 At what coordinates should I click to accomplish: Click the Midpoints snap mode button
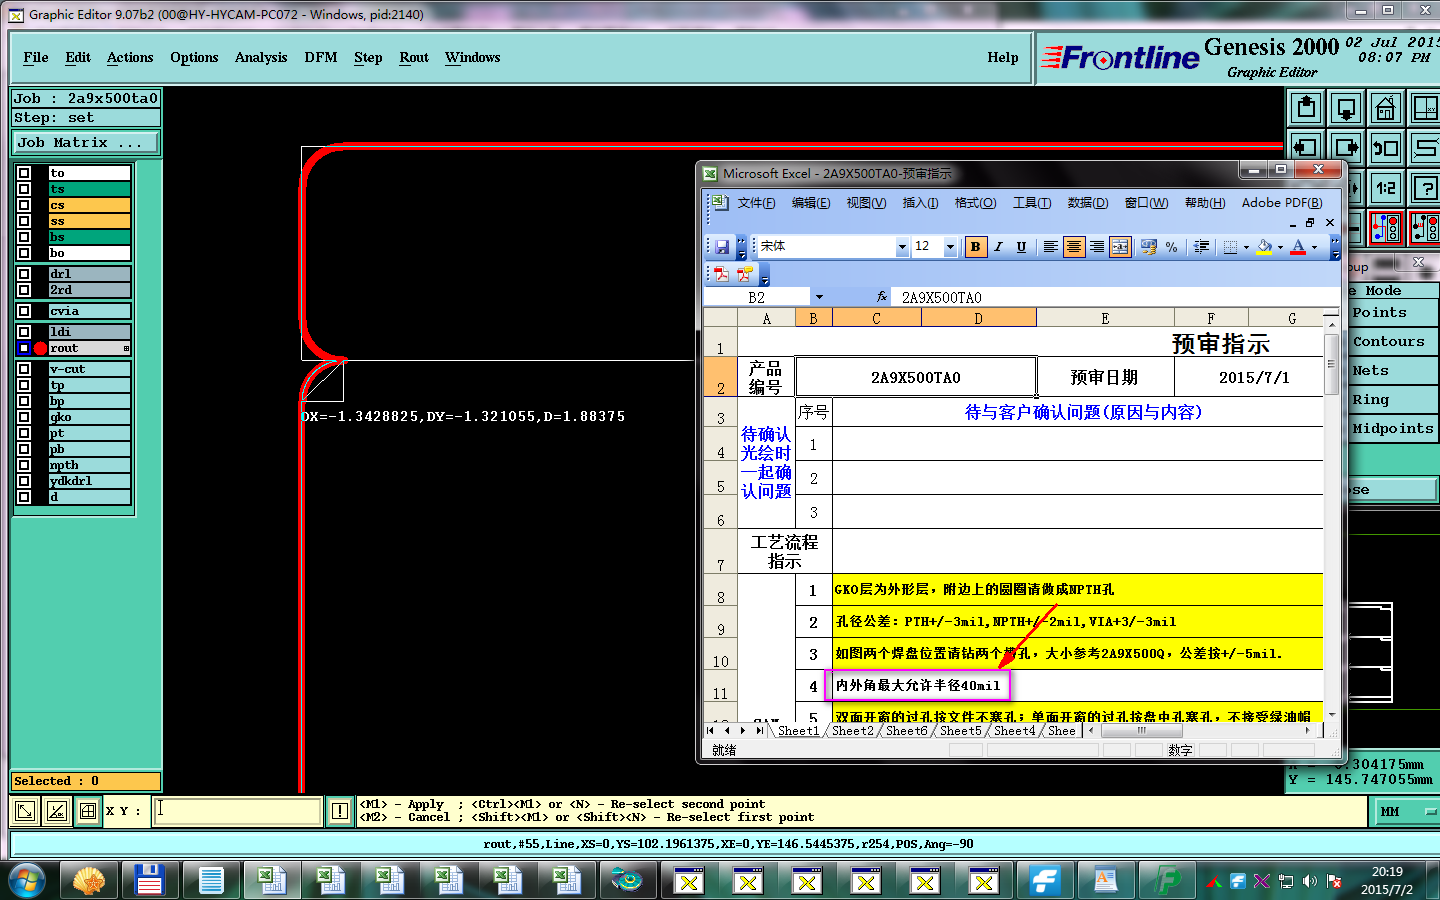coord(1392,429)
